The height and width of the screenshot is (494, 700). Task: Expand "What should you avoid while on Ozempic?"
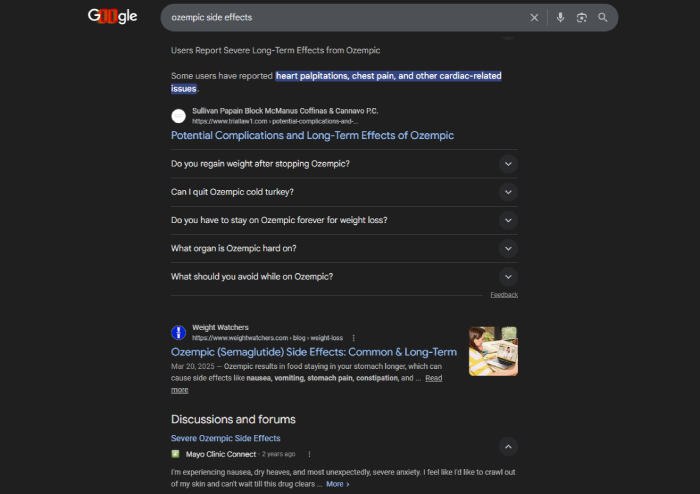pos(508,276)
